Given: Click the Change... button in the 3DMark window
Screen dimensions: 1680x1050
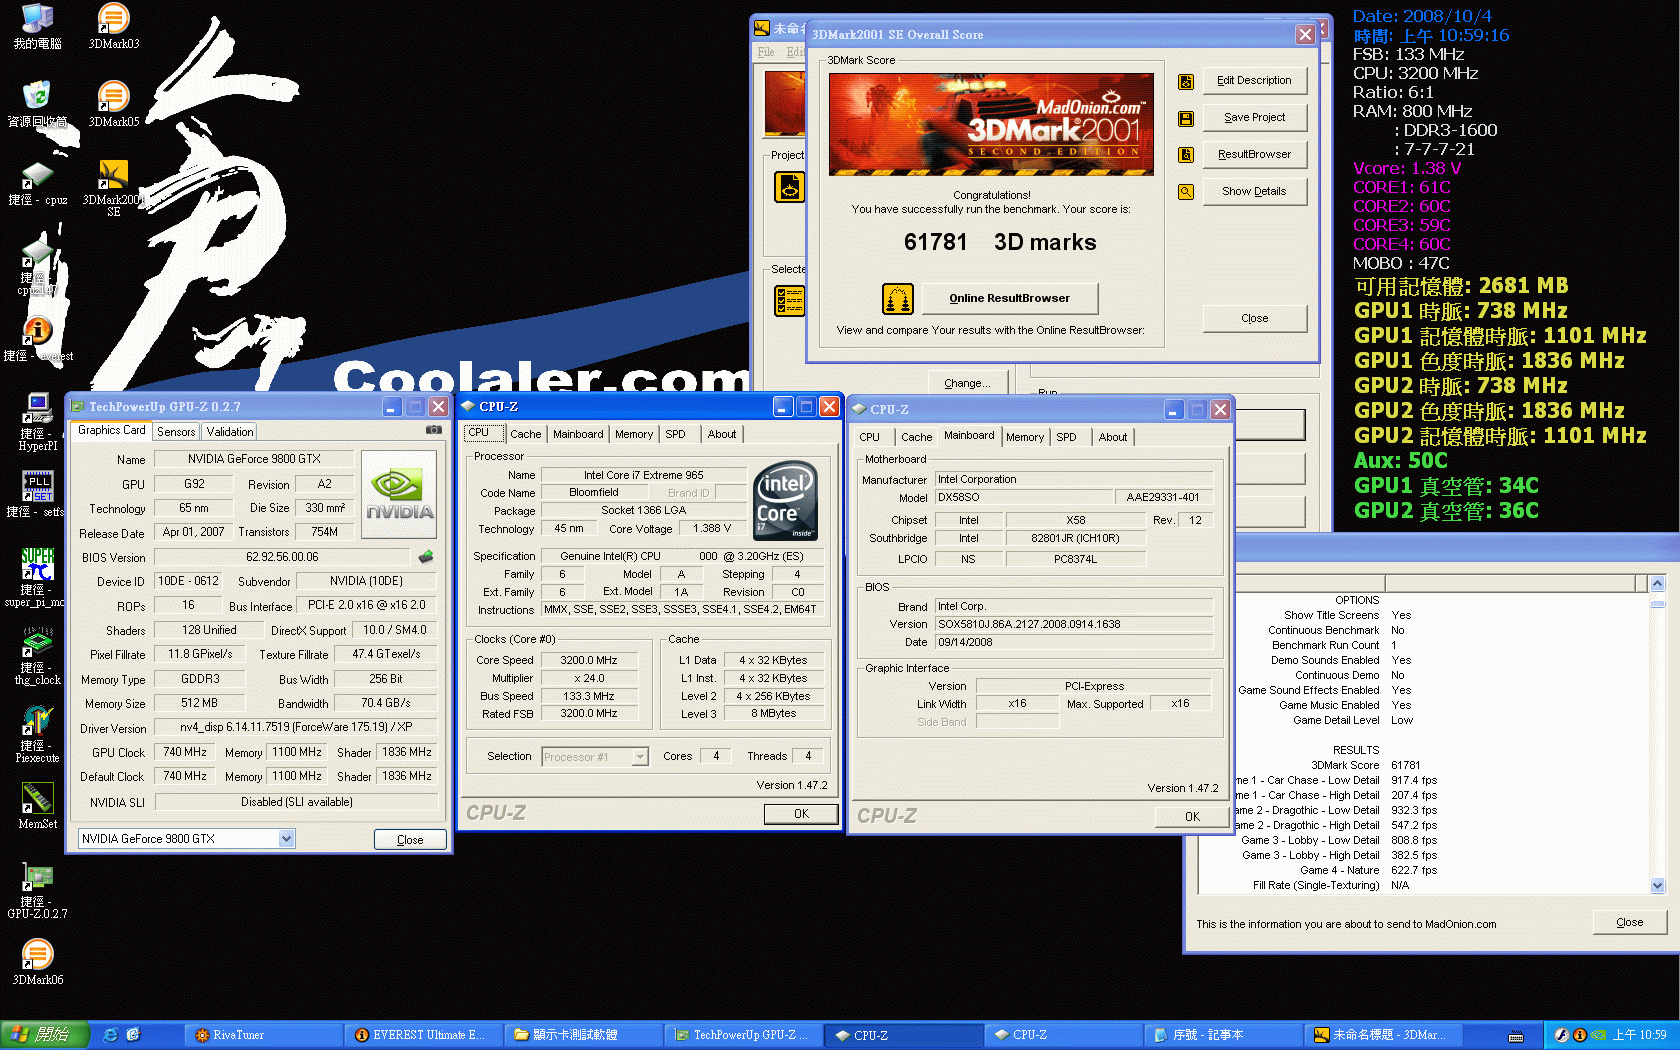Looking at the screenshot, I should coord(967,383).
